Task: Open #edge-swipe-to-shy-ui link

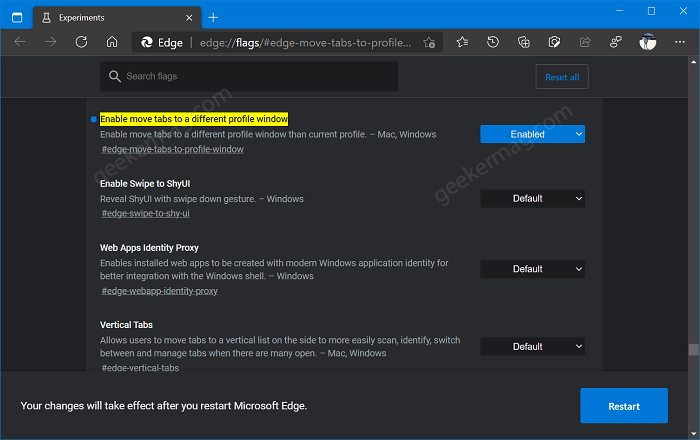Action: click(145, 213)
